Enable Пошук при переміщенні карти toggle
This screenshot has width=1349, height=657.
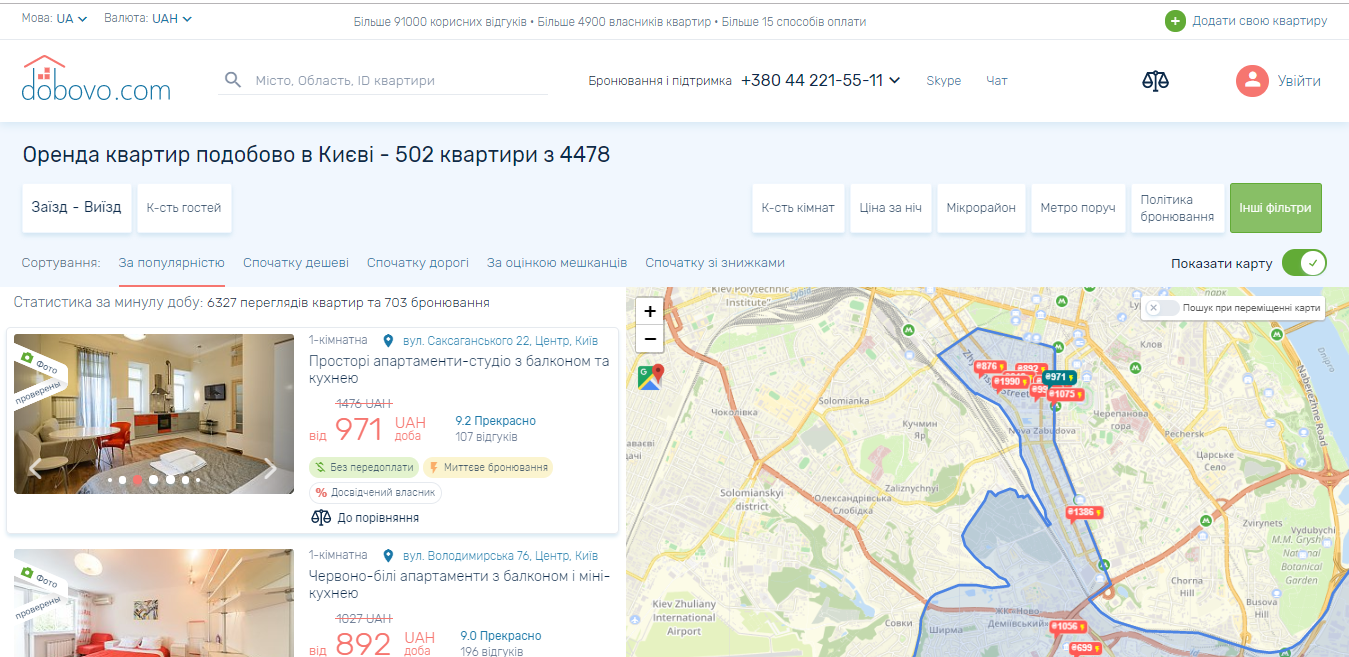1161,308
